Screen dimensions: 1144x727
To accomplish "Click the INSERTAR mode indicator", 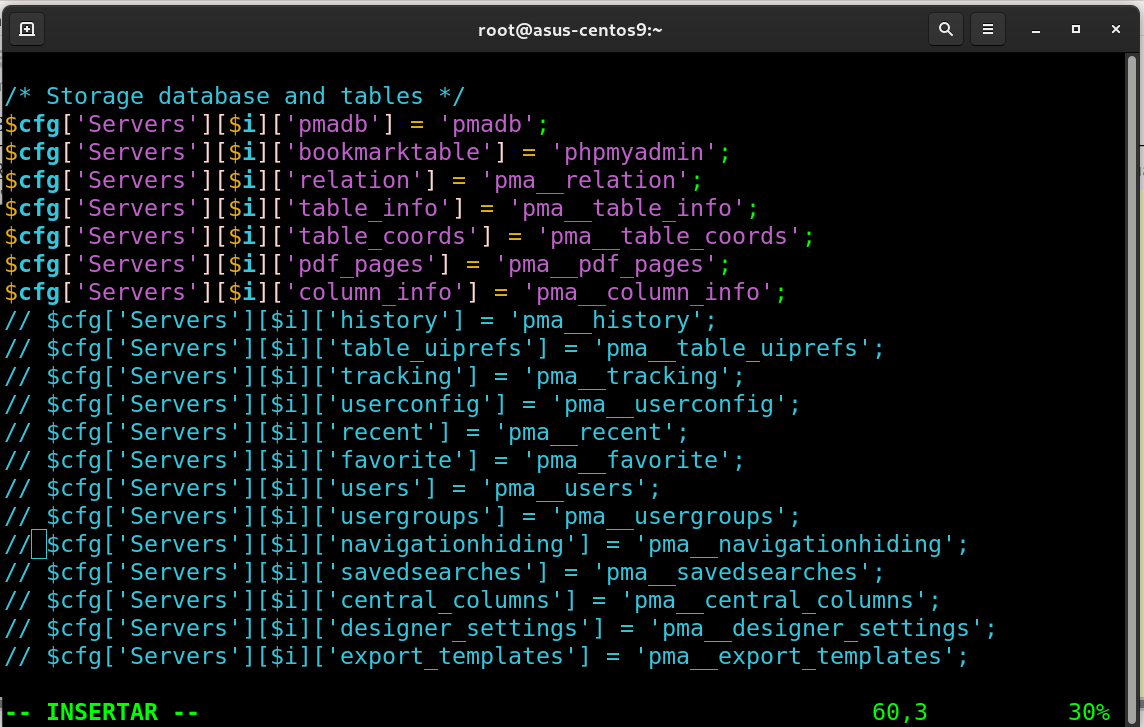I will coord(102,712).
